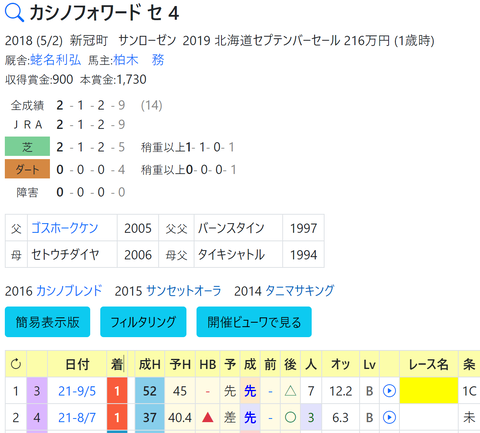Click the purple frame number 4 cell
The height and width of the screenshot is (433, 480).
[x=37, y=417]
